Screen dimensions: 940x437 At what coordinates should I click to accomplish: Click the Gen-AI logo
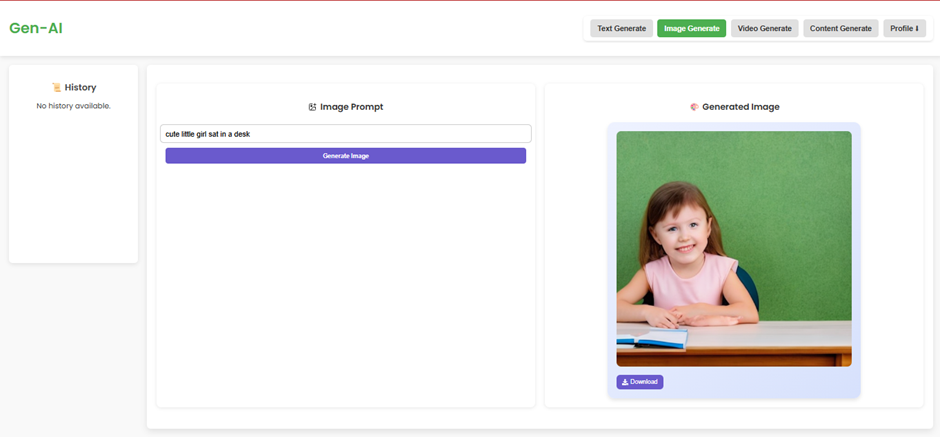36,28
